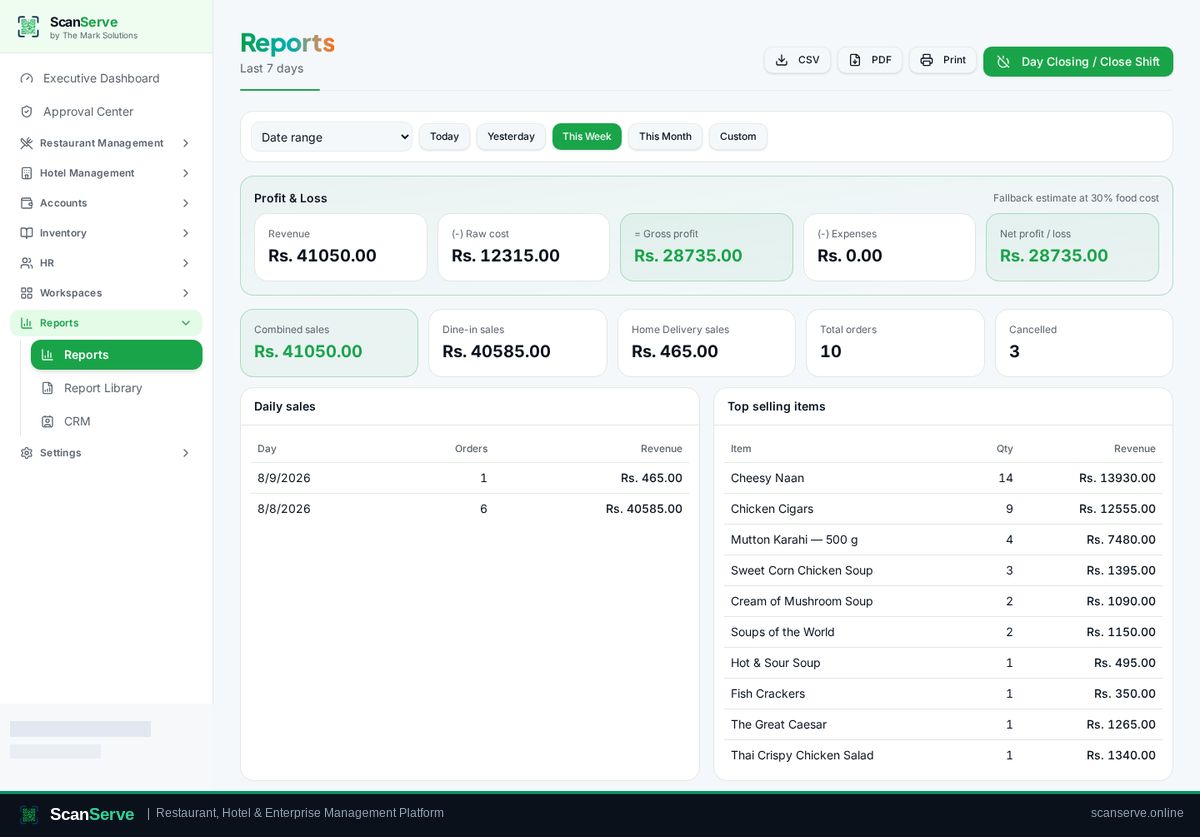Click the Restaurant Management utensils icon
The width and height of the screenshot is (1200, 837).
[27, 143]
